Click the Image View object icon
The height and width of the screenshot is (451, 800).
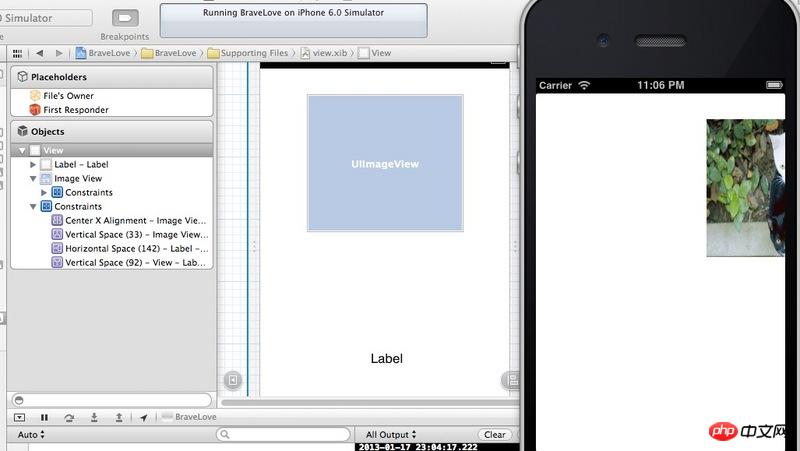coord(46,179)
